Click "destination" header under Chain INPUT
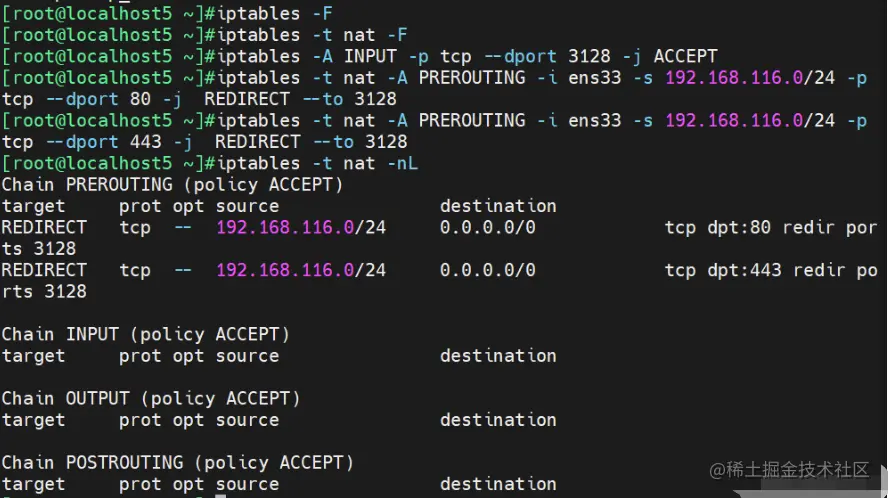Image resolution: width=888 pixels, height=498 pixels. [x=498, y=356]
